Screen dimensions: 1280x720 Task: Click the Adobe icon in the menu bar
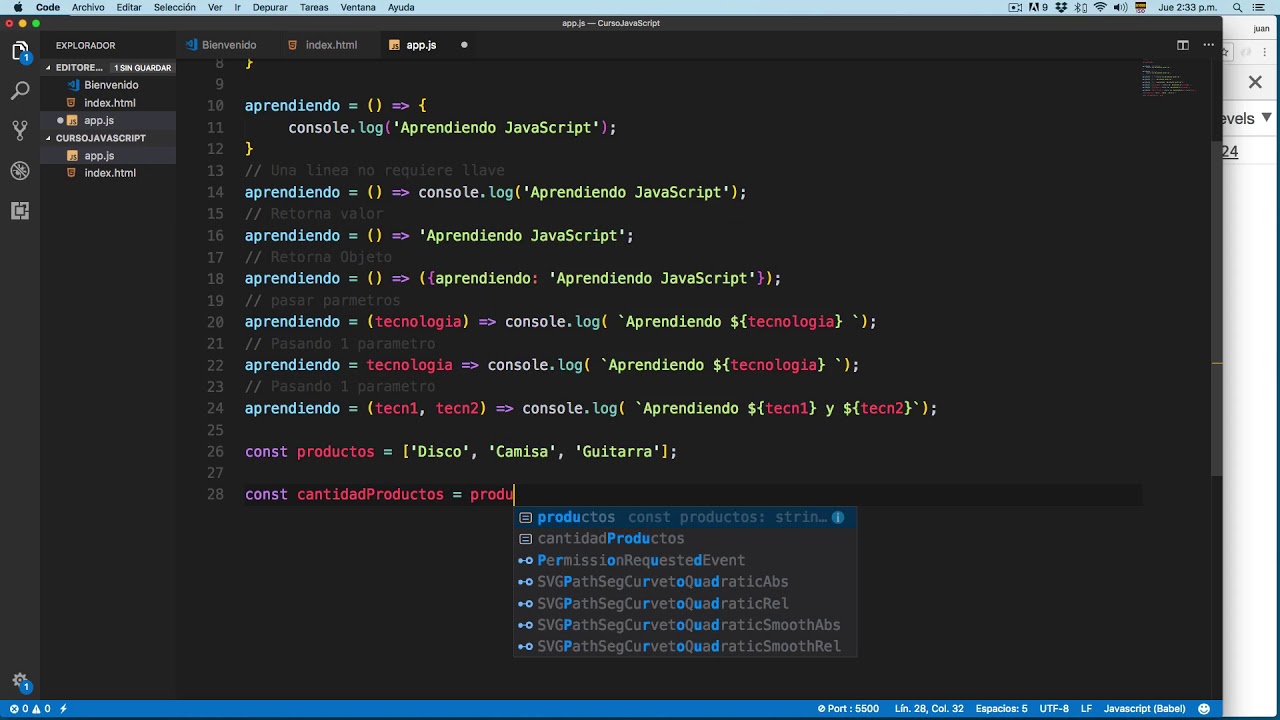click(x=1038, y=7)
